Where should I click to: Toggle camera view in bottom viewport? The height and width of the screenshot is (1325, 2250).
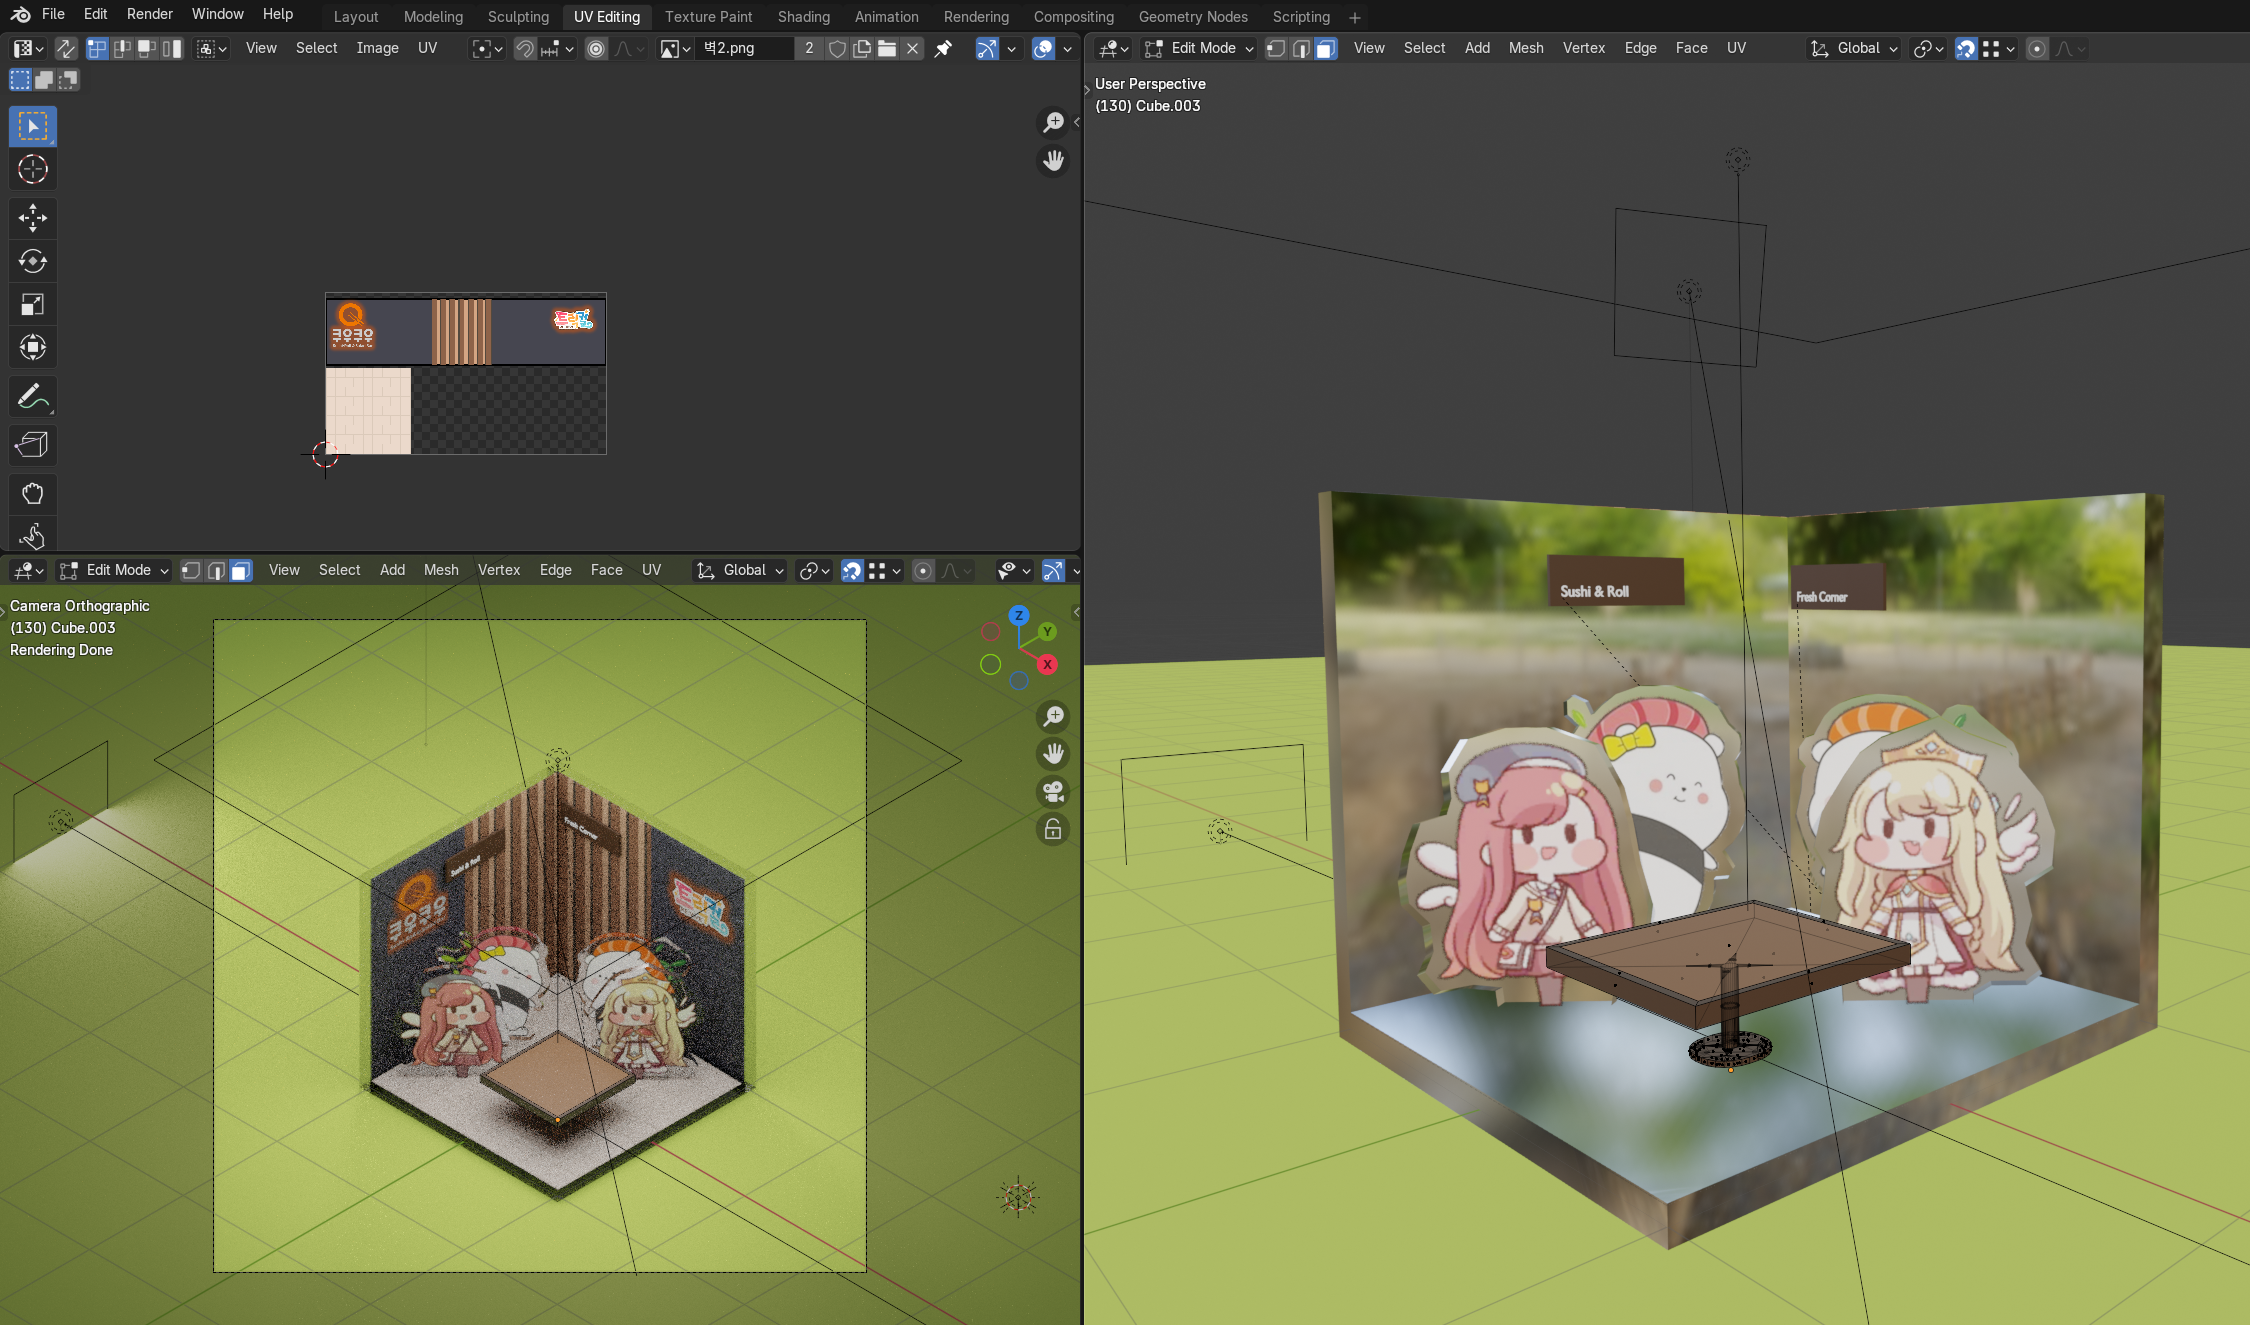(1053, 792)
